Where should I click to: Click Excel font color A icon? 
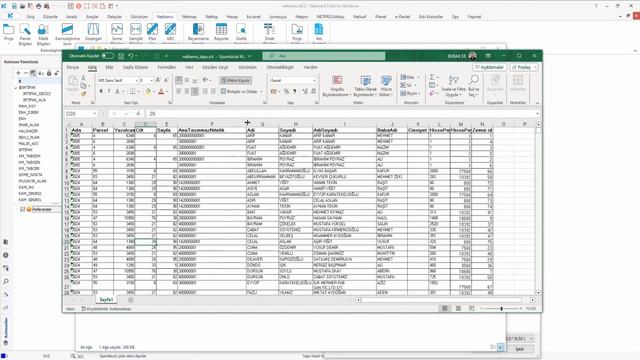(161, 91)
